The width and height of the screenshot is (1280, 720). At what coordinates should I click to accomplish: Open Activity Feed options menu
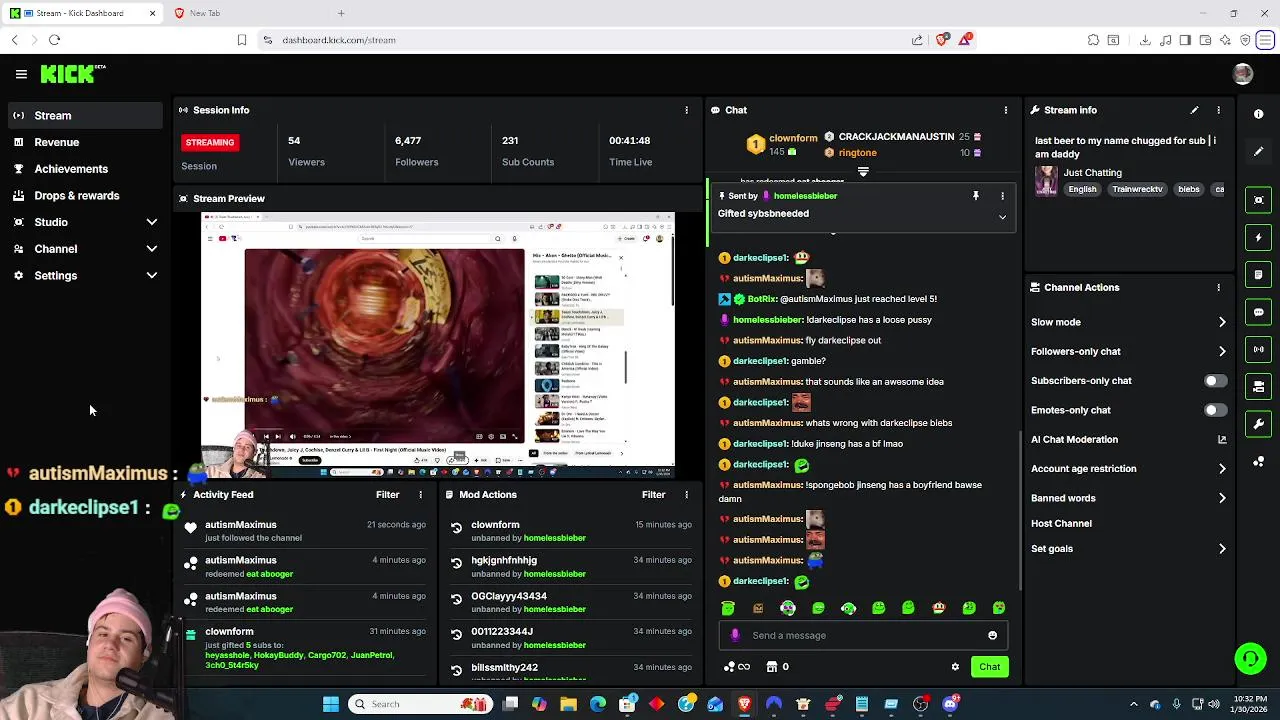(420, 495)
